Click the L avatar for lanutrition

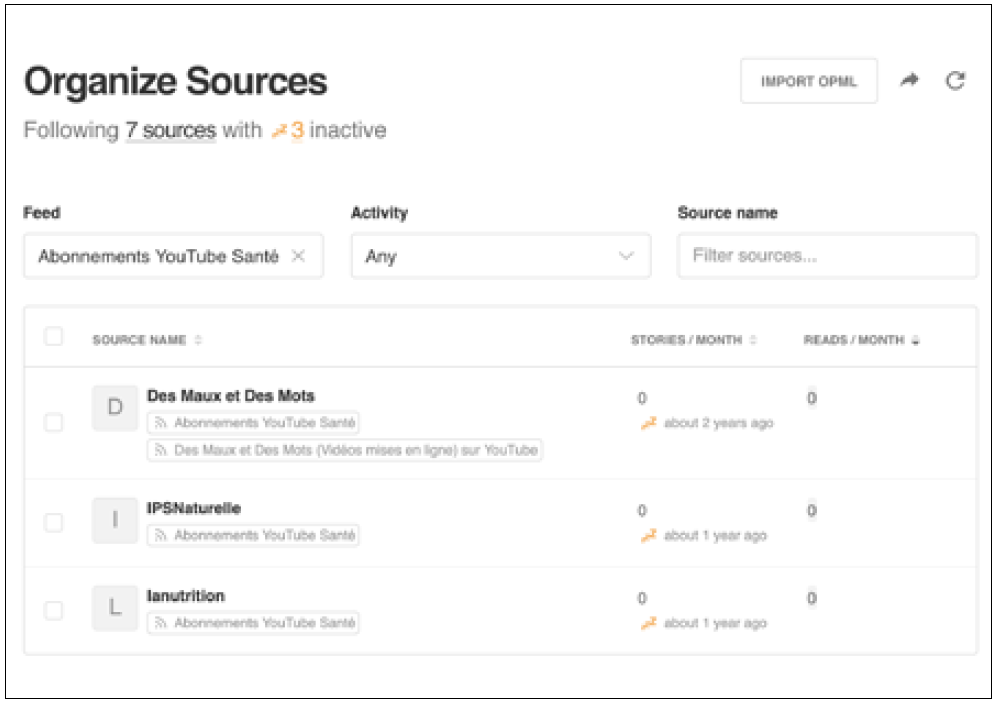tap(115, 608)
